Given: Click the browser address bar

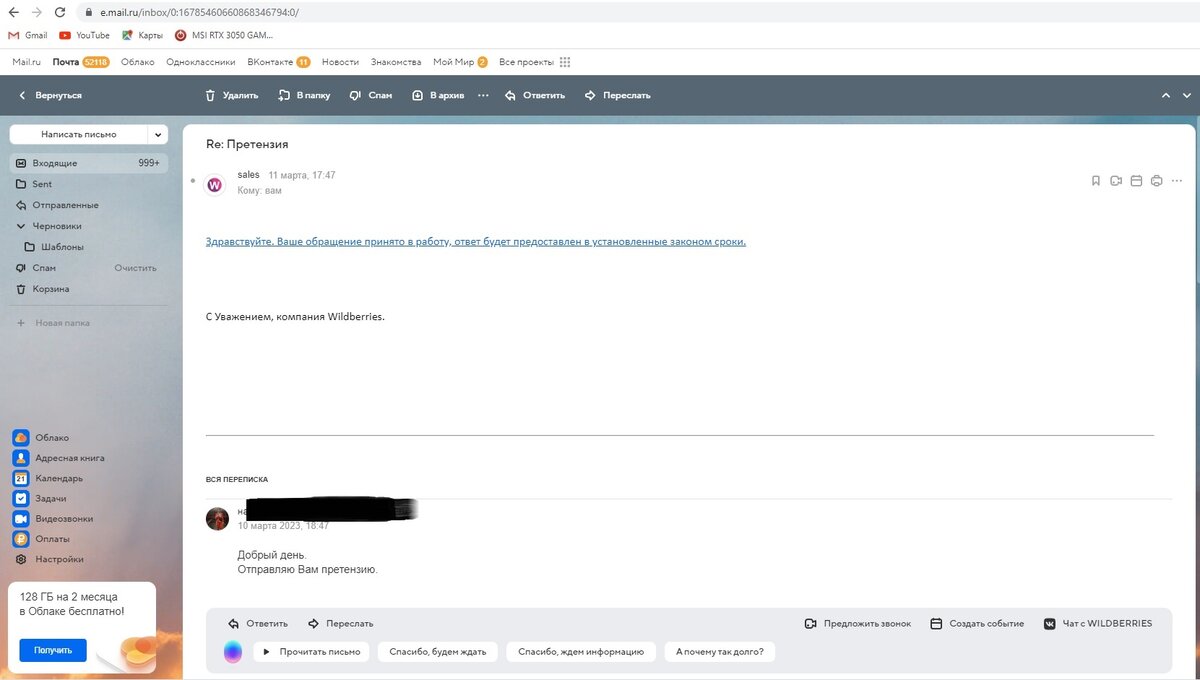Looking at the screenshot, I should 640,13.
